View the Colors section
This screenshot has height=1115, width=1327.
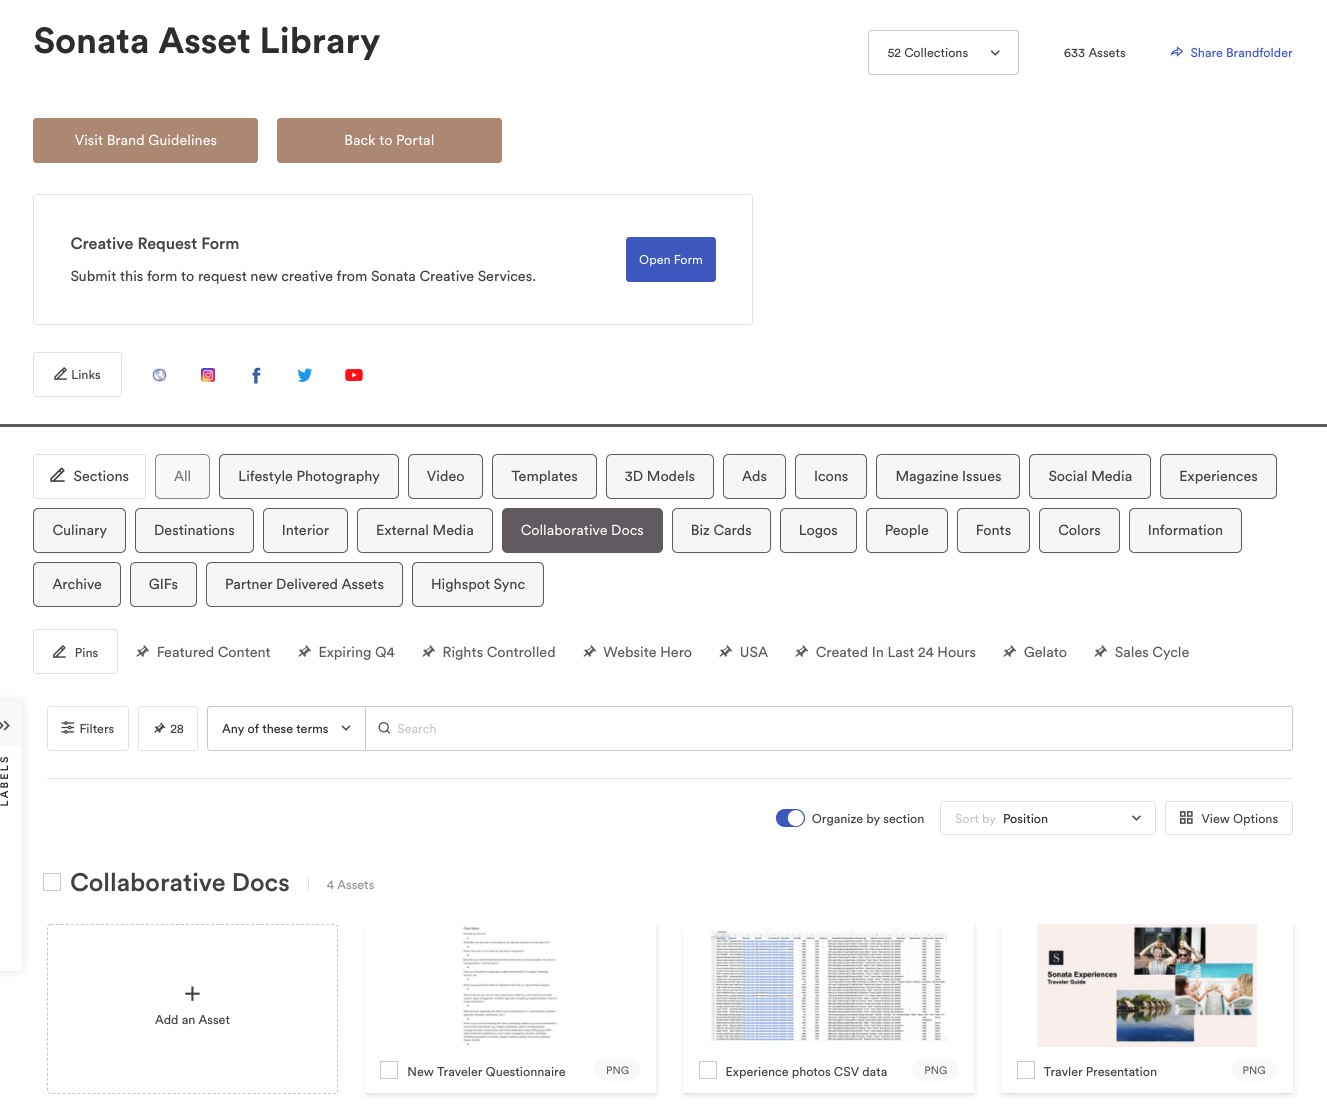[x=1079, y=530]
